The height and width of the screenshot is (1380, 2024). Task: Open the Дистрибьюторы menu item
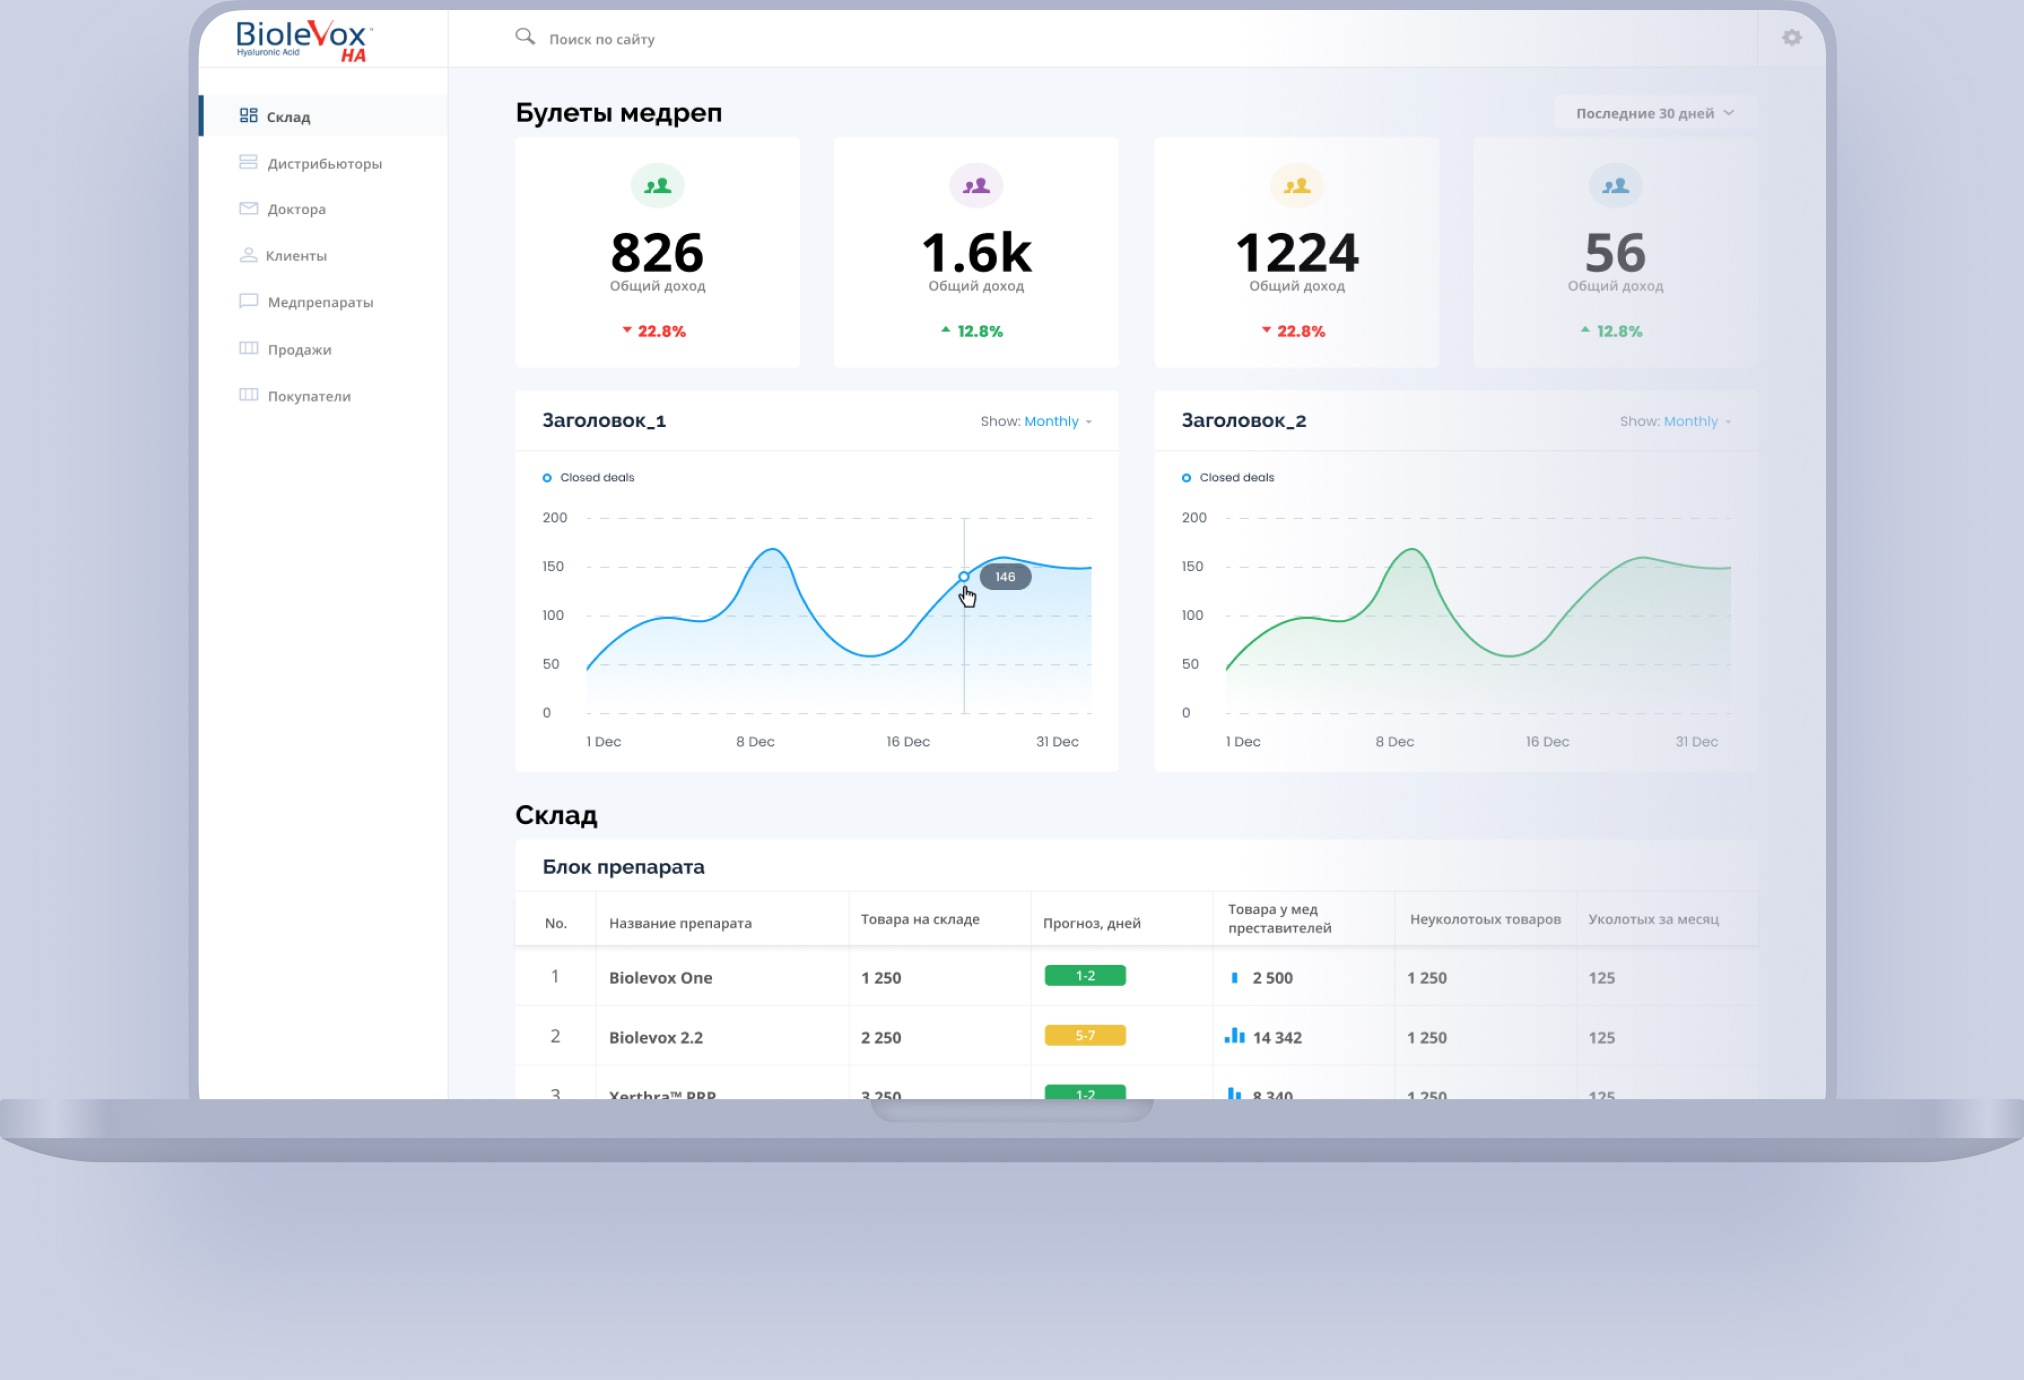pos(324,163)
